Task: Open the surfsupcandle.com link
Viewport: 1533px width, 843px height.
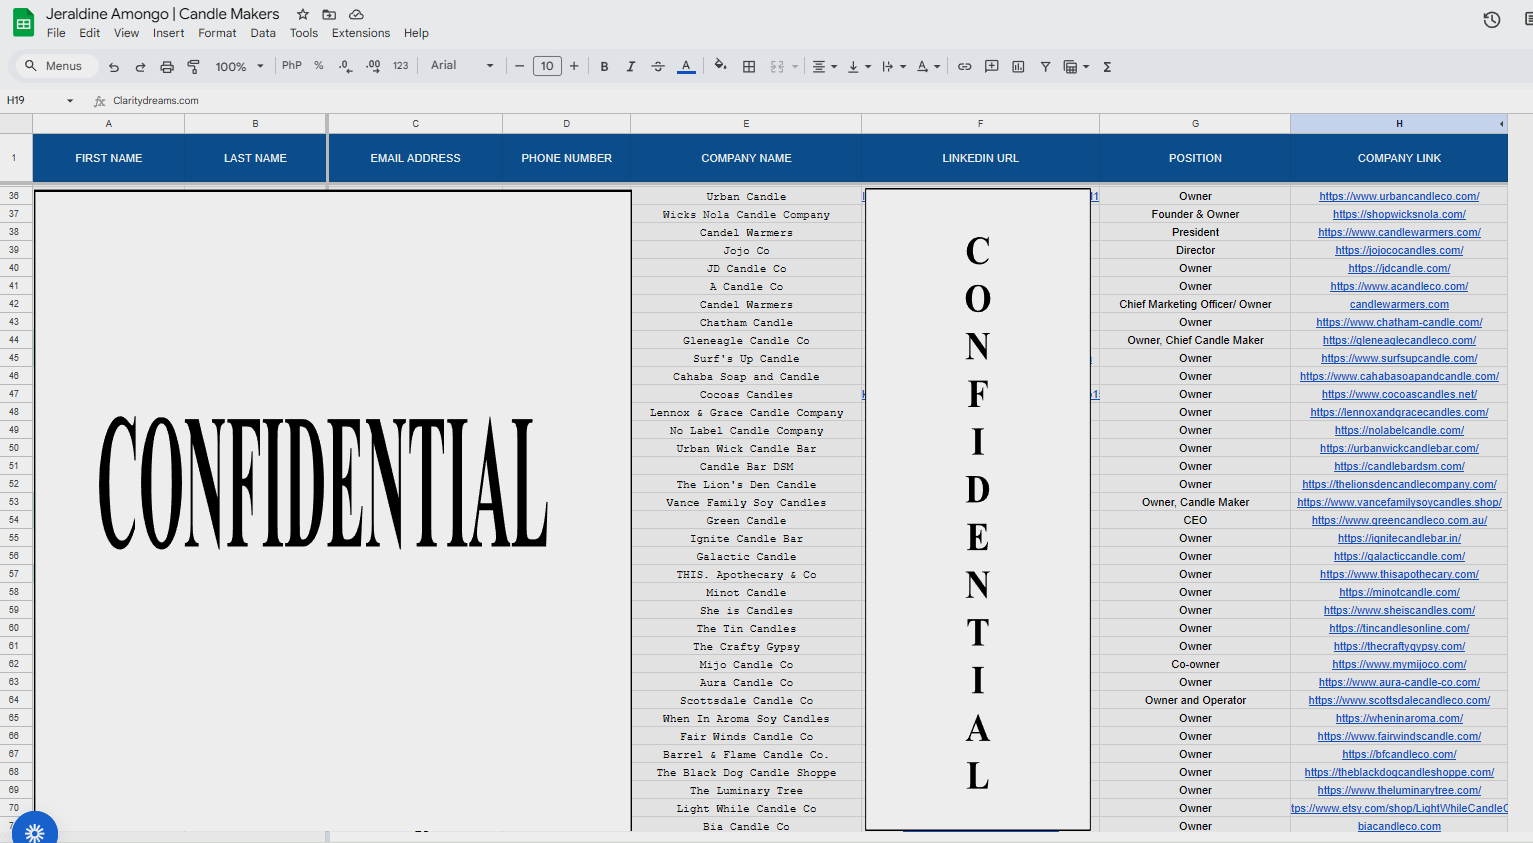Action: [1399, 359]
